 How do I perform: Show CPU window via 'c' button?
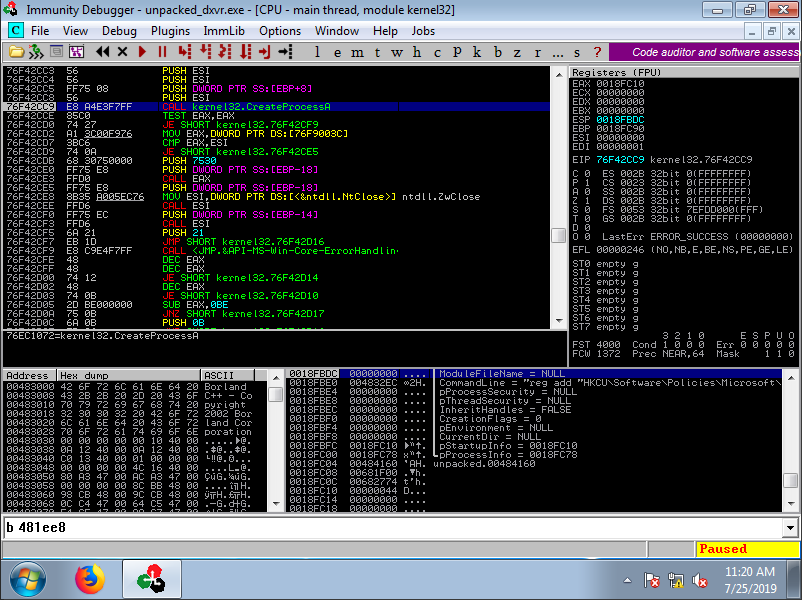point(437,52)
